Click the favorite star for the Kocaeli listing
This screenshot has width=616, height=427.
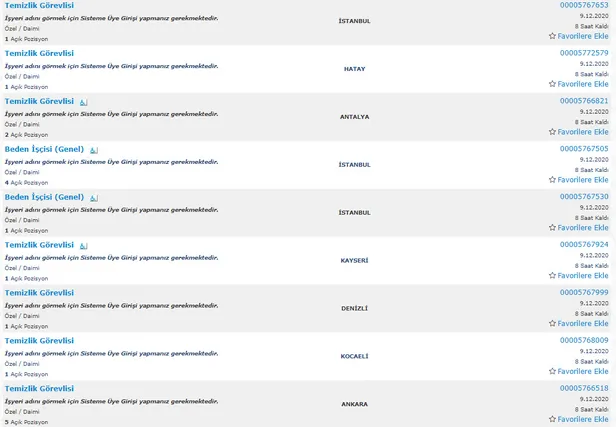tap(552, 372)
